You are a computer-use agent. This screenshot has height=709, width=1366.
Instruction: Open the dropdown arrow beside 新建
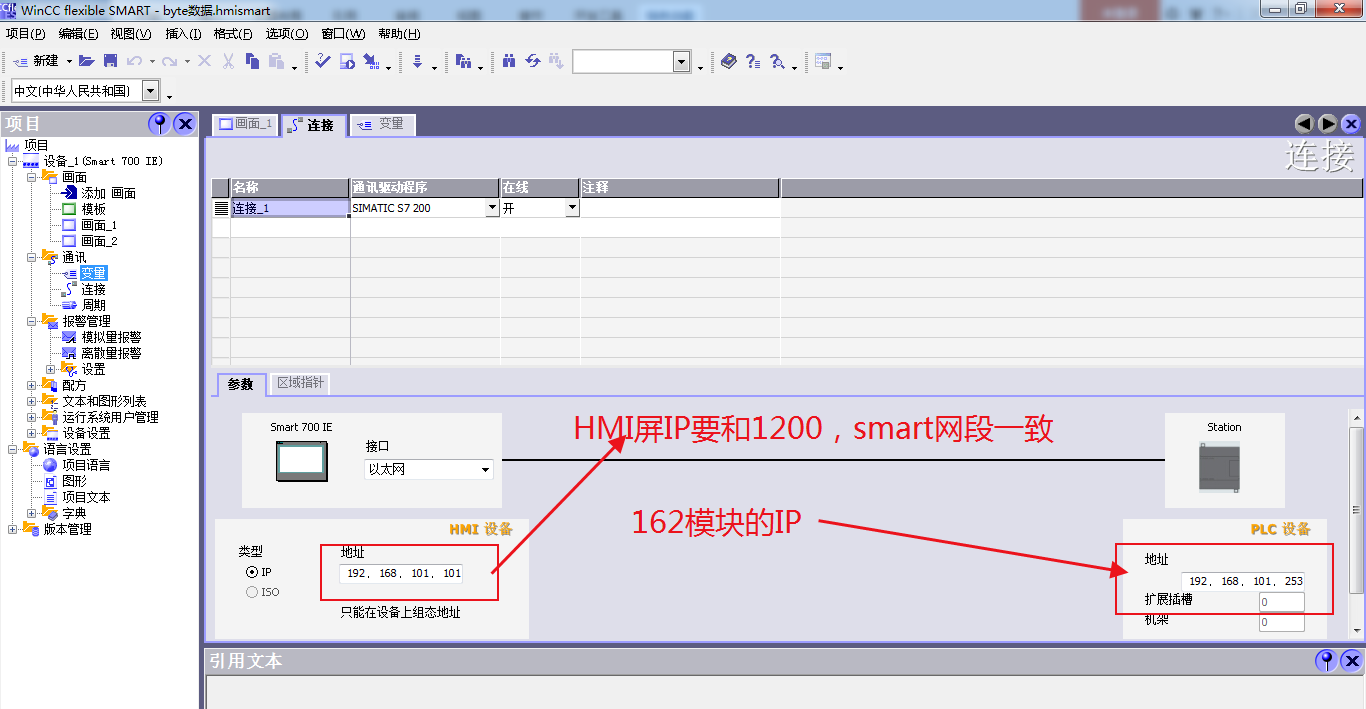tap(69, 62)
